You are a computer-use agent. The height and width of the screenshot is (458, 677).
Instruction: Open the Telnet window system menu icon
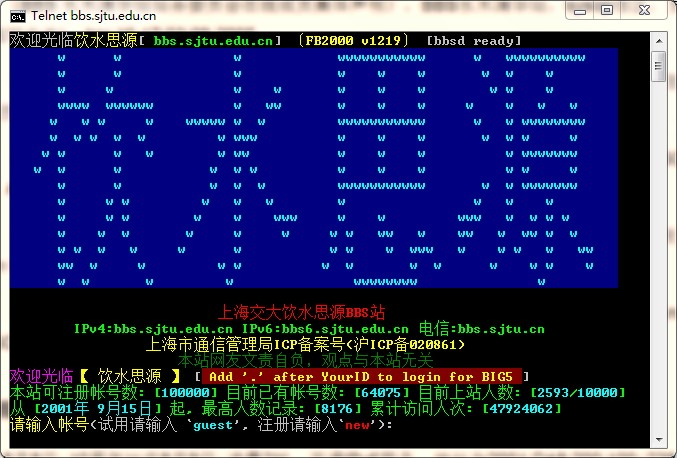[x=18, y=16]
